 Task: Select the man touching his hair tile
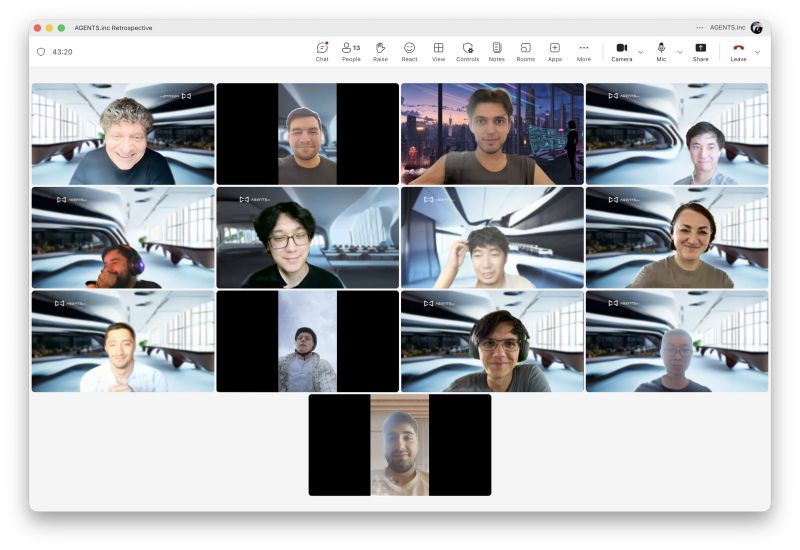coord(492,237)
